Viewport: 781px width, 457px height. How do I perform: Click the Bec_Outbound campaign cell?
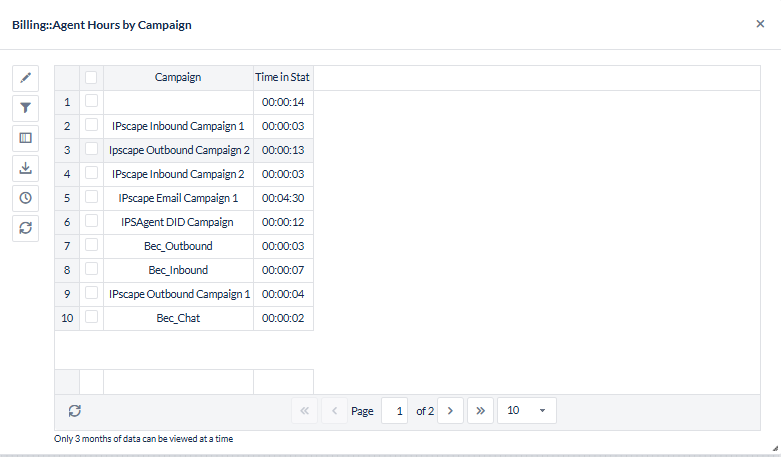[x=178, y=246]
